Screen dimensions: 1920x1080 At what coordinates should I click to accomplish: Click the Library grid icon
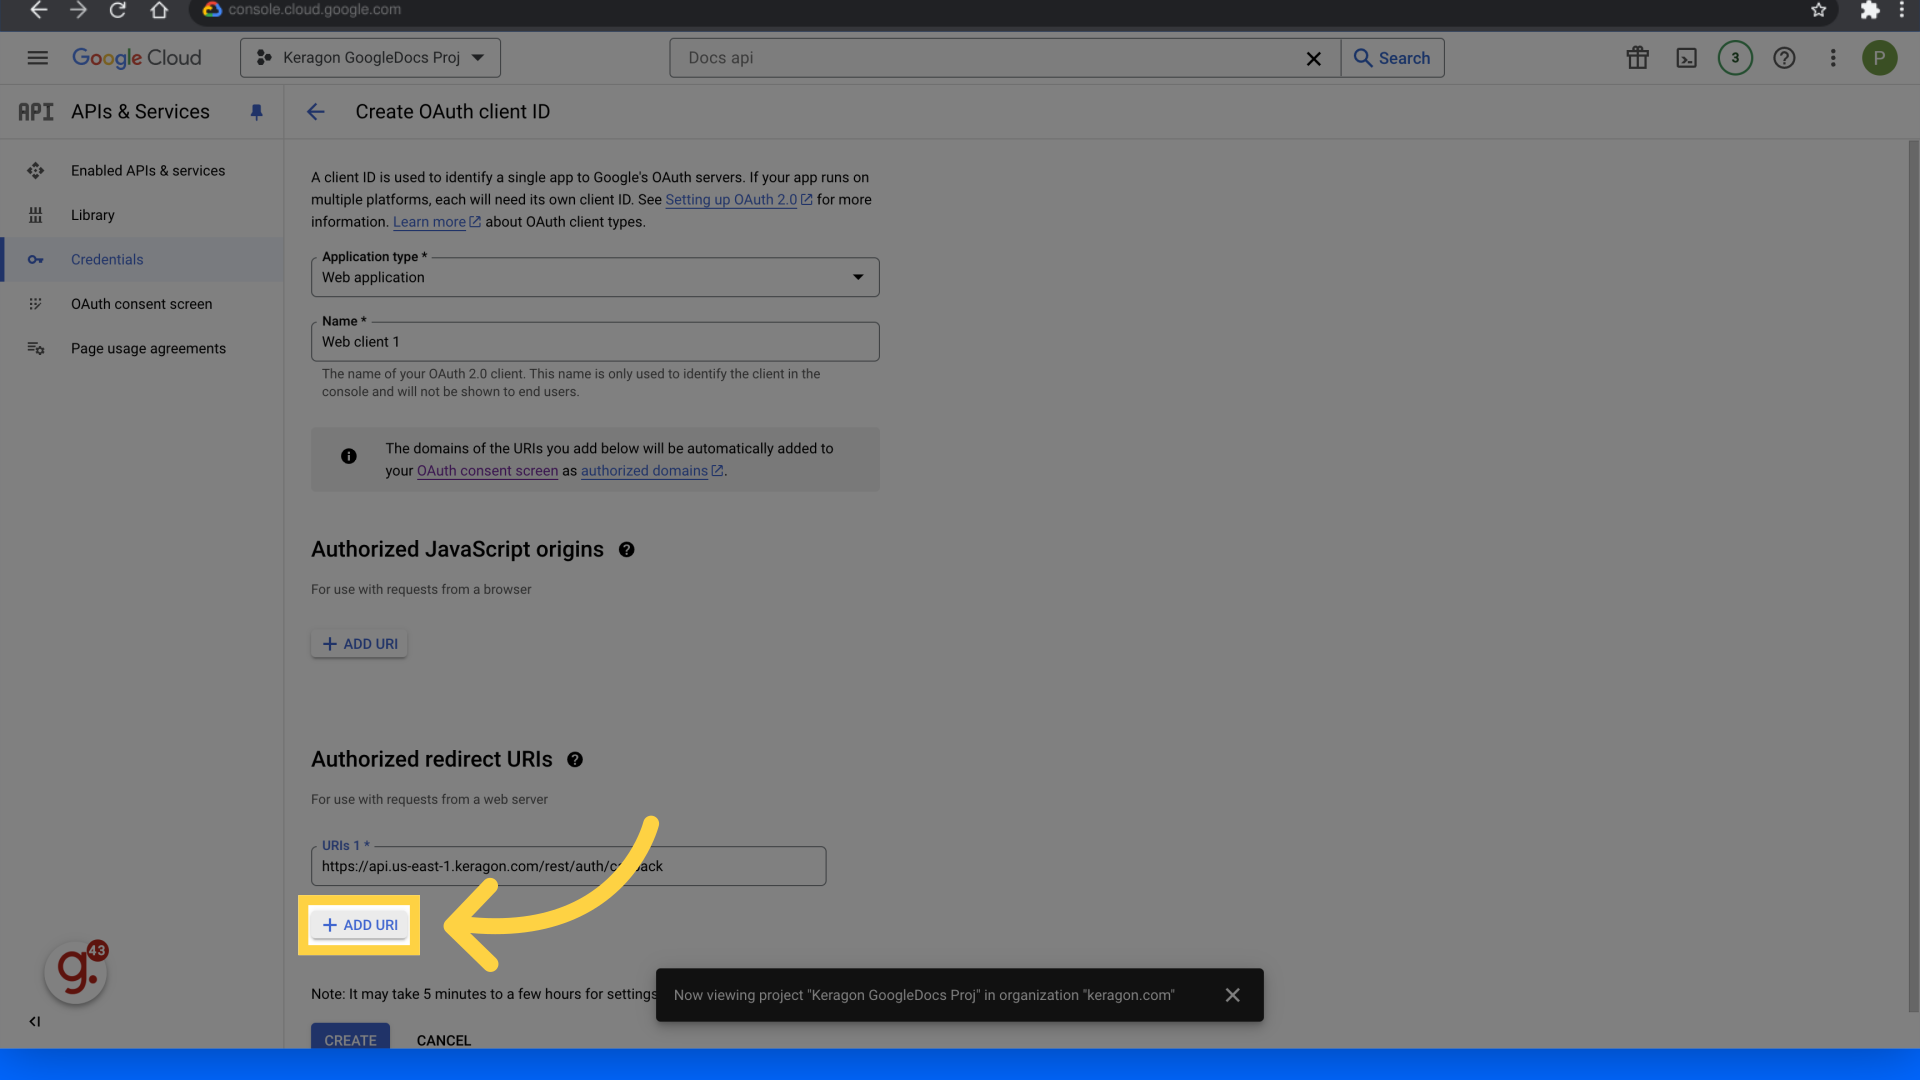tap(36, 215)
